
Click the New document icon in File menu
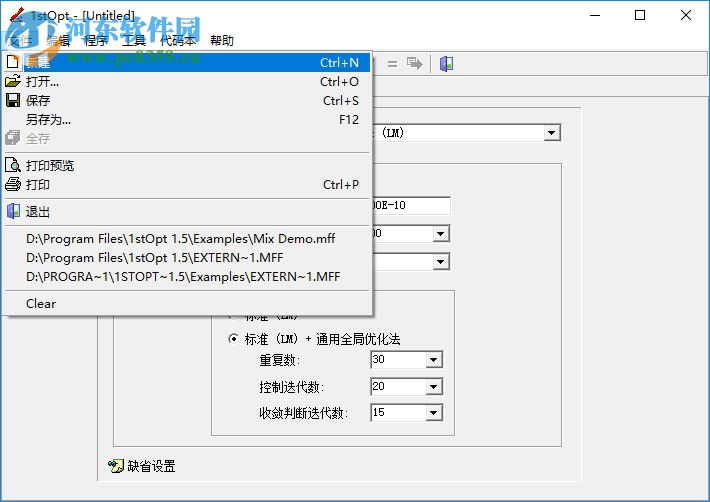pos(13,62)
